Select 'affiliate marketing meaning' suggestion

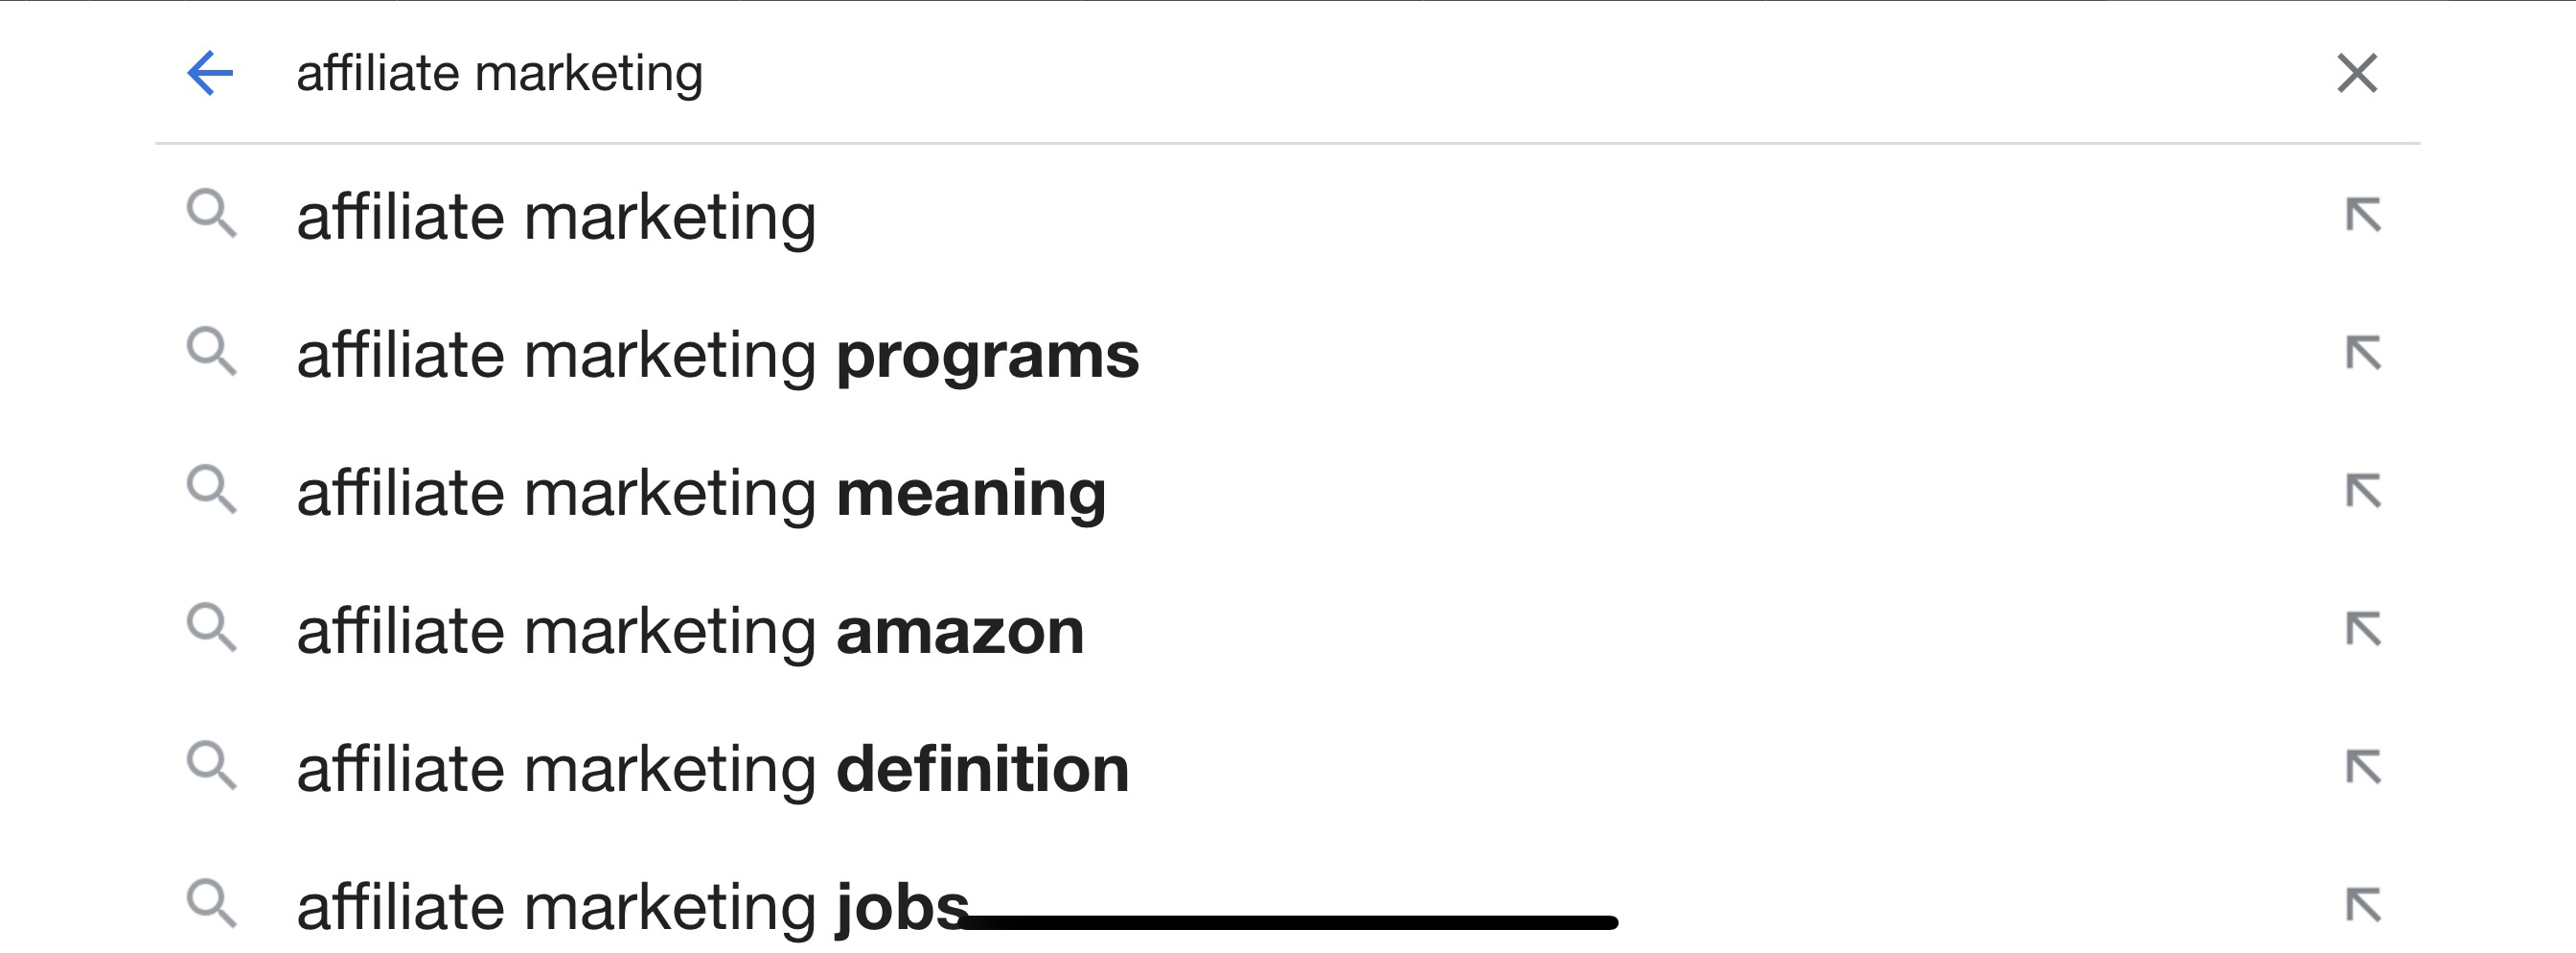(x=701, y=493)
